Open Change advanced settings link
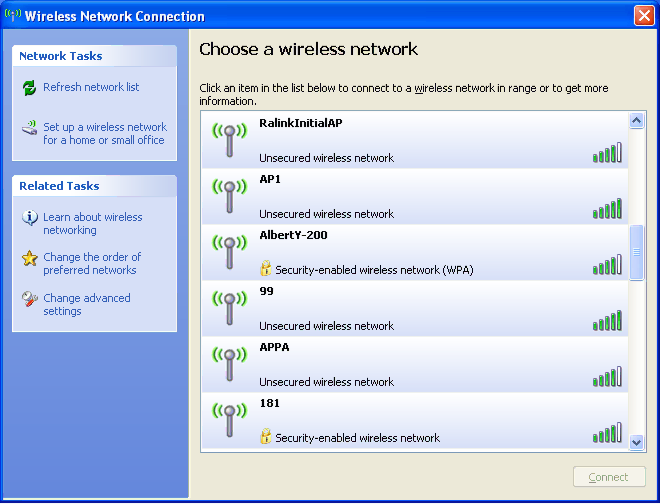This screenshot has width=660, height=504. coord(87,304)
